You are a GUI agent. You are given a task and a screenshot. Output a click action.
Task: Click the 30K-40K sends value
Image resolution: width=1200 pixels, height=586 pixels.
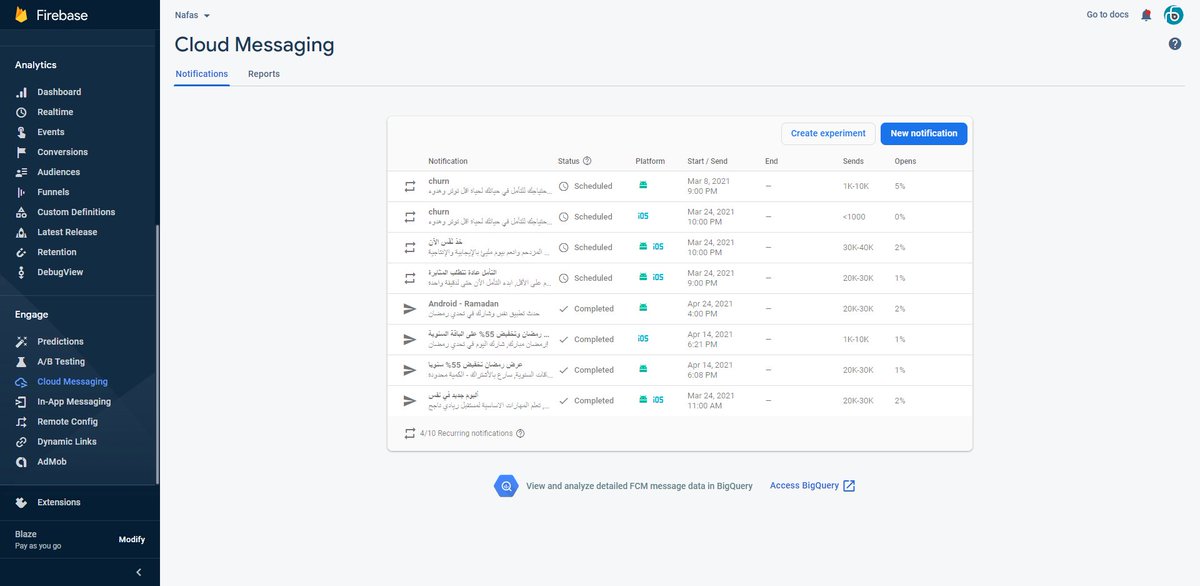coord(858,248)
